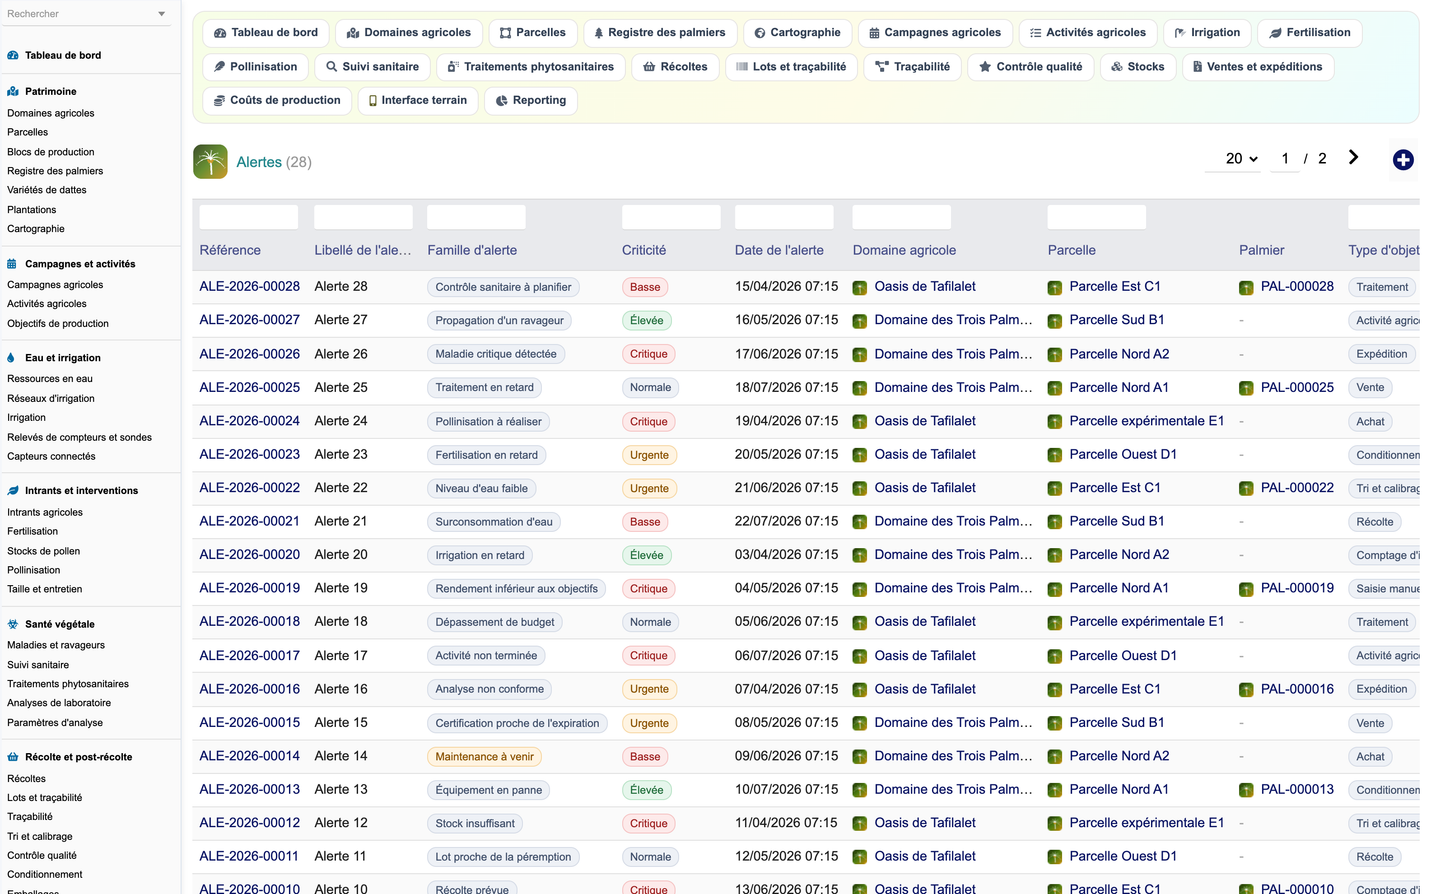The width and height of the screenshot is (1445, 894).
Task: Open alert ALE-2026-00021 reference link
Action: 250,522
